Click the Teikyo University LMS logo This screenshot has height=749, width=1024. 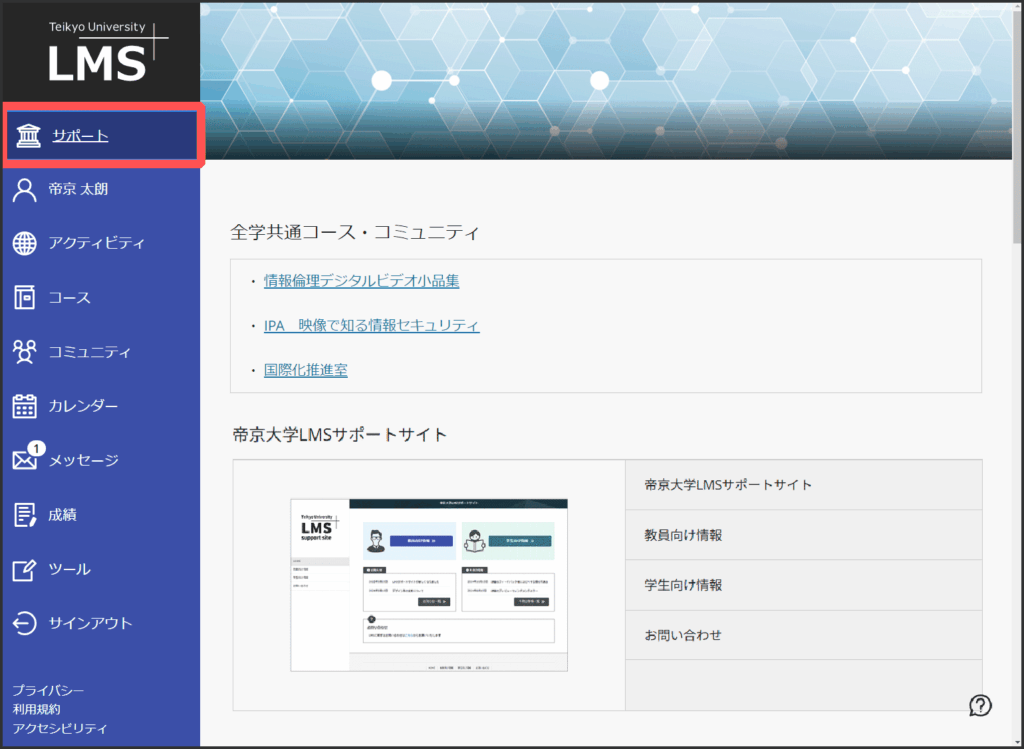point(108,52)
